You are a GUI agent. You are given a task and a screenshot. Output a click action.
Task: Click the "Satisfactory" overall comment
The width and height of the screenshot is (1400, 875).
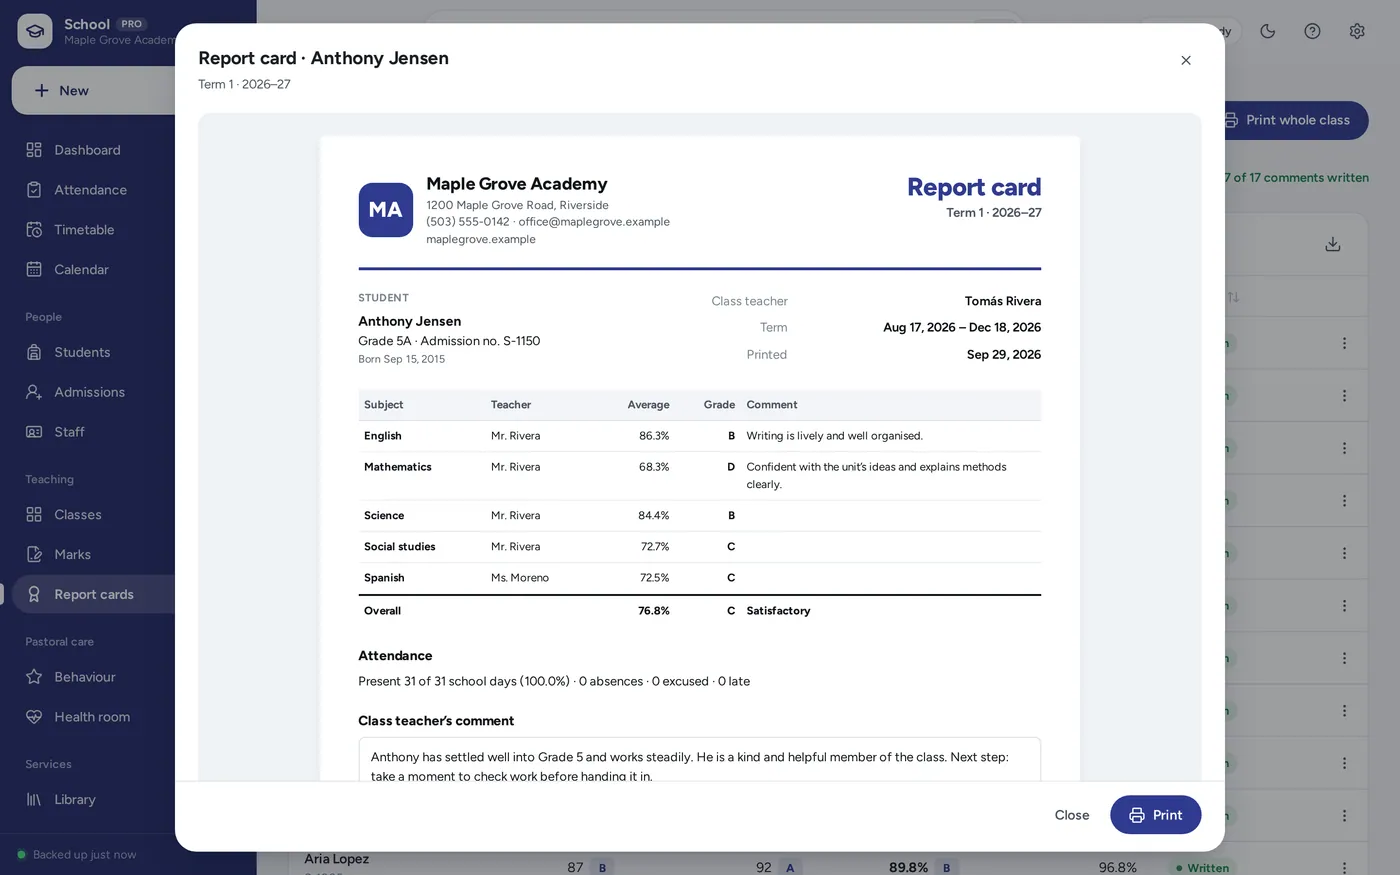click(x=778, y=611)
